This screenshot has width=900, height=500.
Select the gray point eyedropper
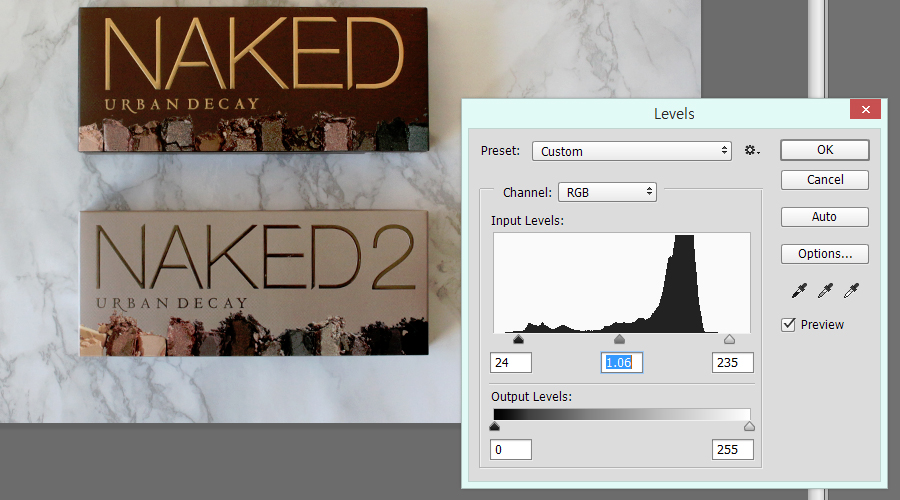pyautogui.click(x=825, y=290)
